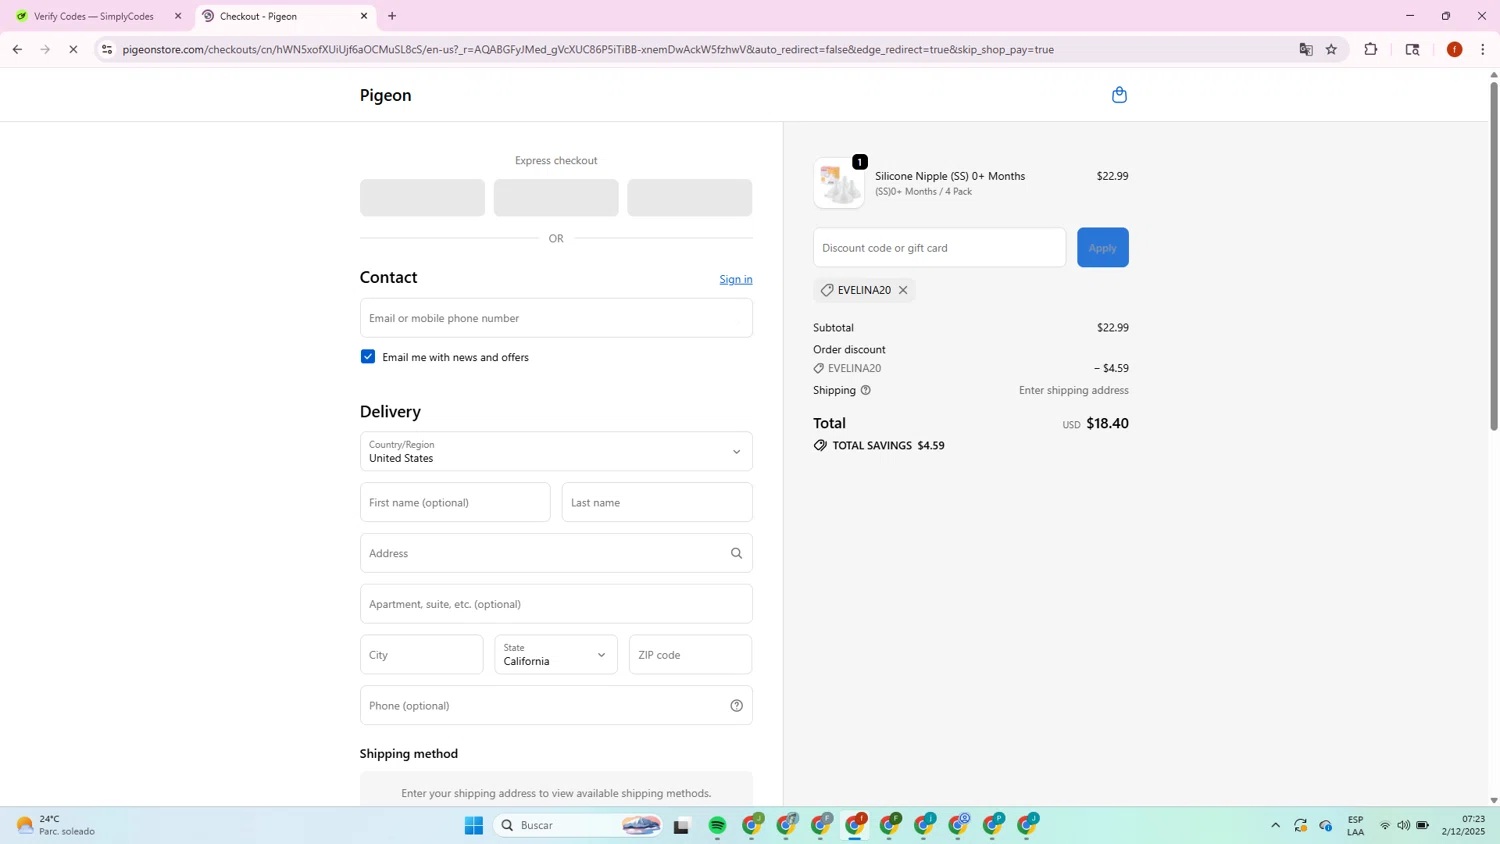Screen dimensions: 1500x844
Task: Open the weather widget in taskbar
Action: (56, 825)
